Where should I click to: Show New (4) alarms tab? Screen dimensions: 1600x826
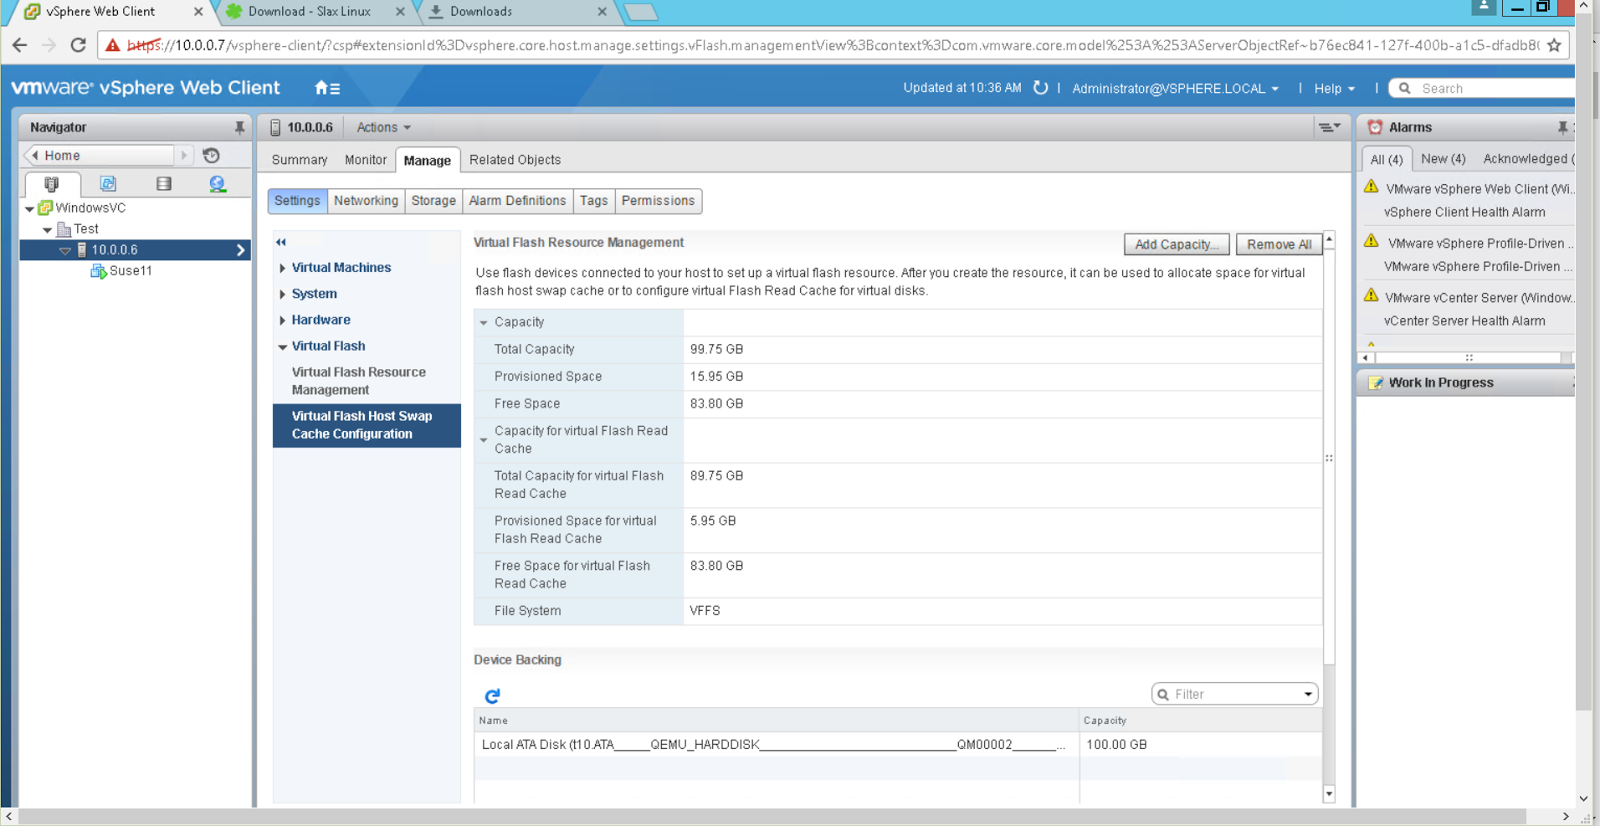1443,159
